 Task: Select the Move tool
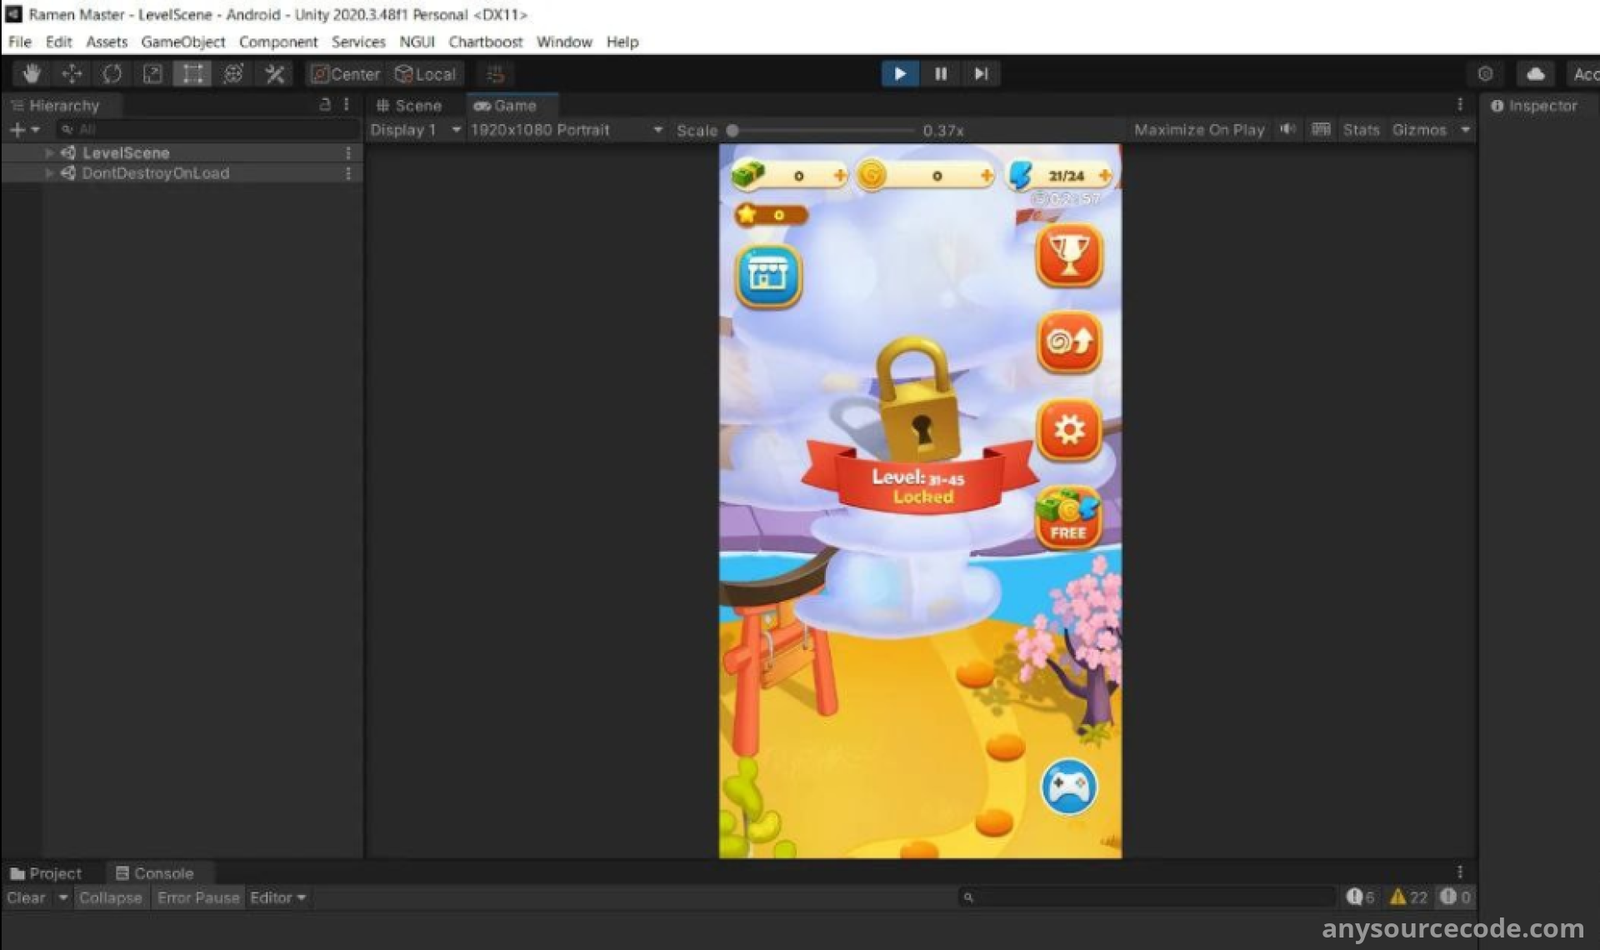(72, 74)
